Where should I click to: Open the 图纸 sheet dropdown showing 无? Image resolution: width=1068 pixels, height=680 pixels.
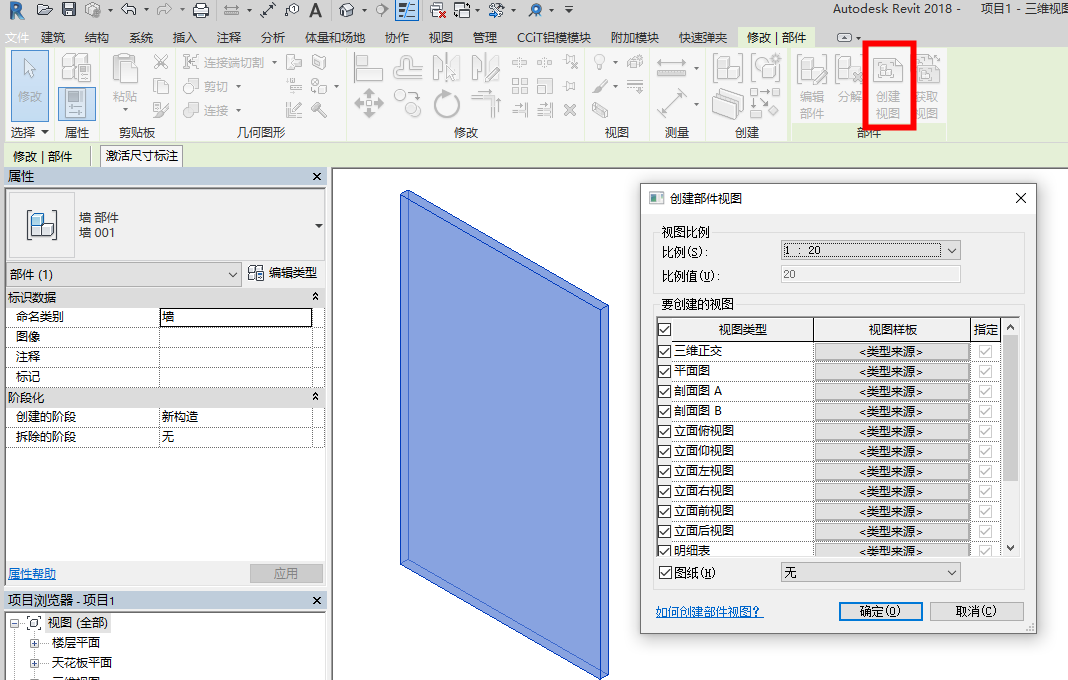(x=870, y=573)
